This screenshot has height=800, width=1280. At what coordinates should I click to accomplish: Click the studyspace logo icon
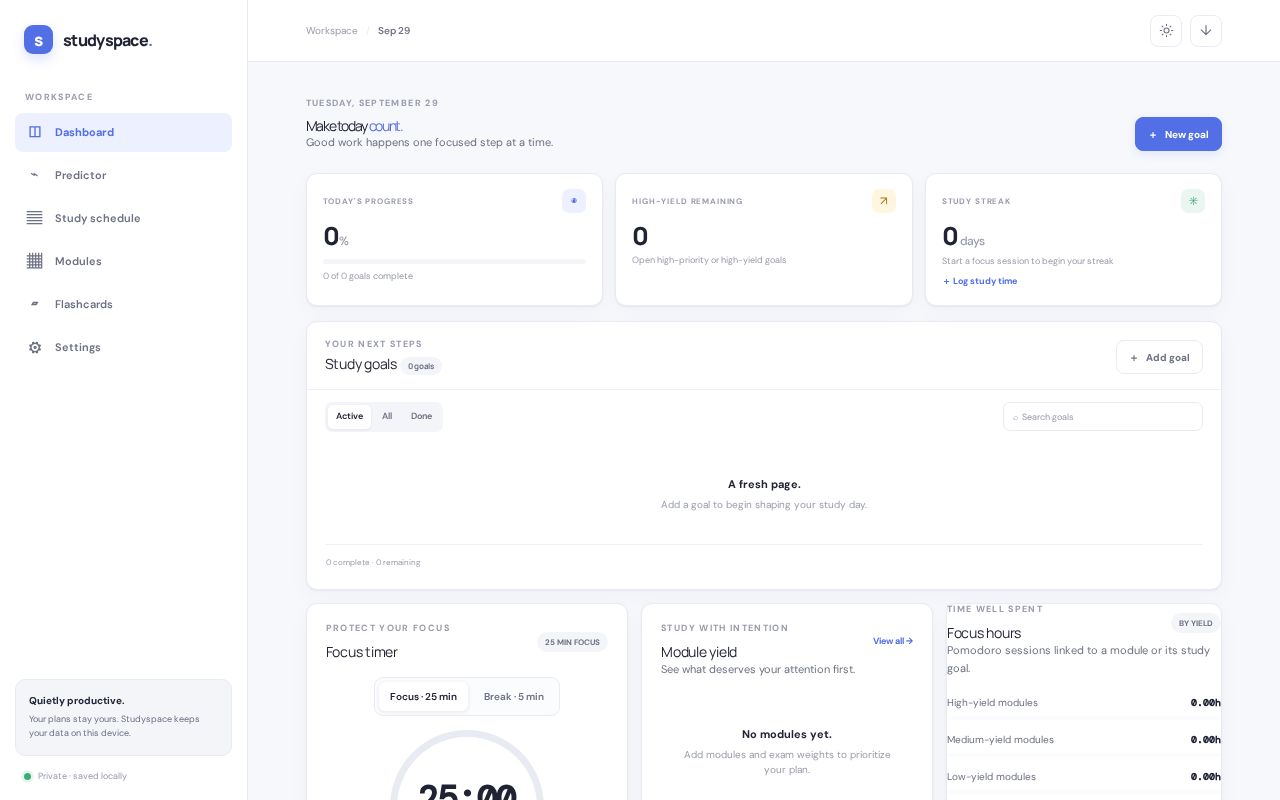pyautogui.click(x=38, y=40)
